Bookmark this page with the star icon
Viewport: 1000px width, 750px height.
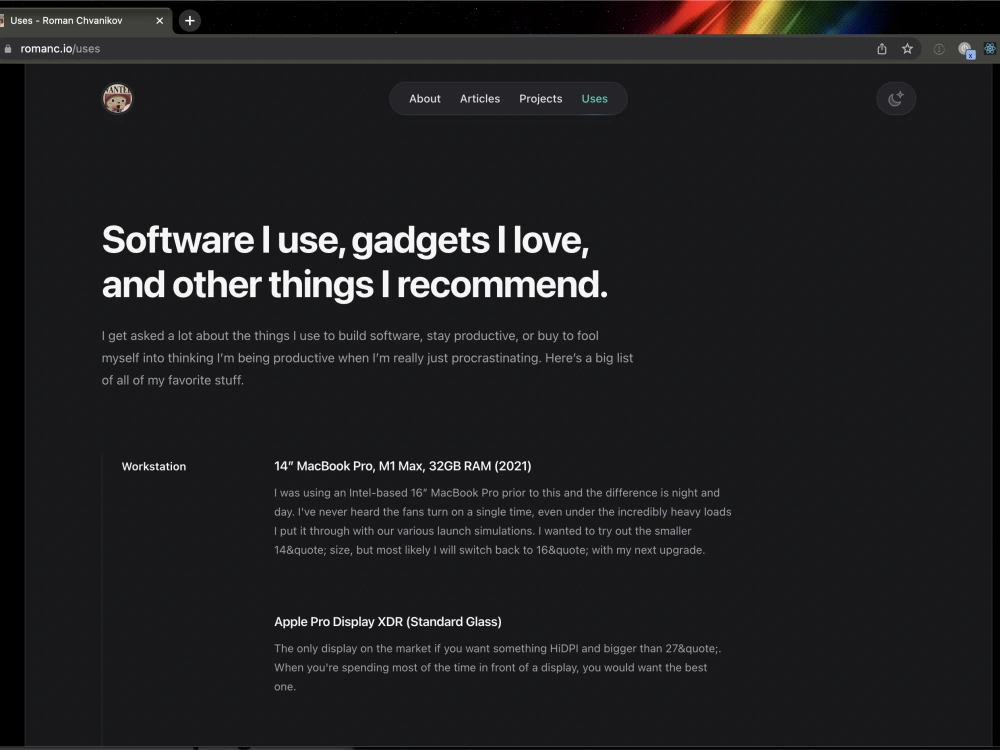907,48
